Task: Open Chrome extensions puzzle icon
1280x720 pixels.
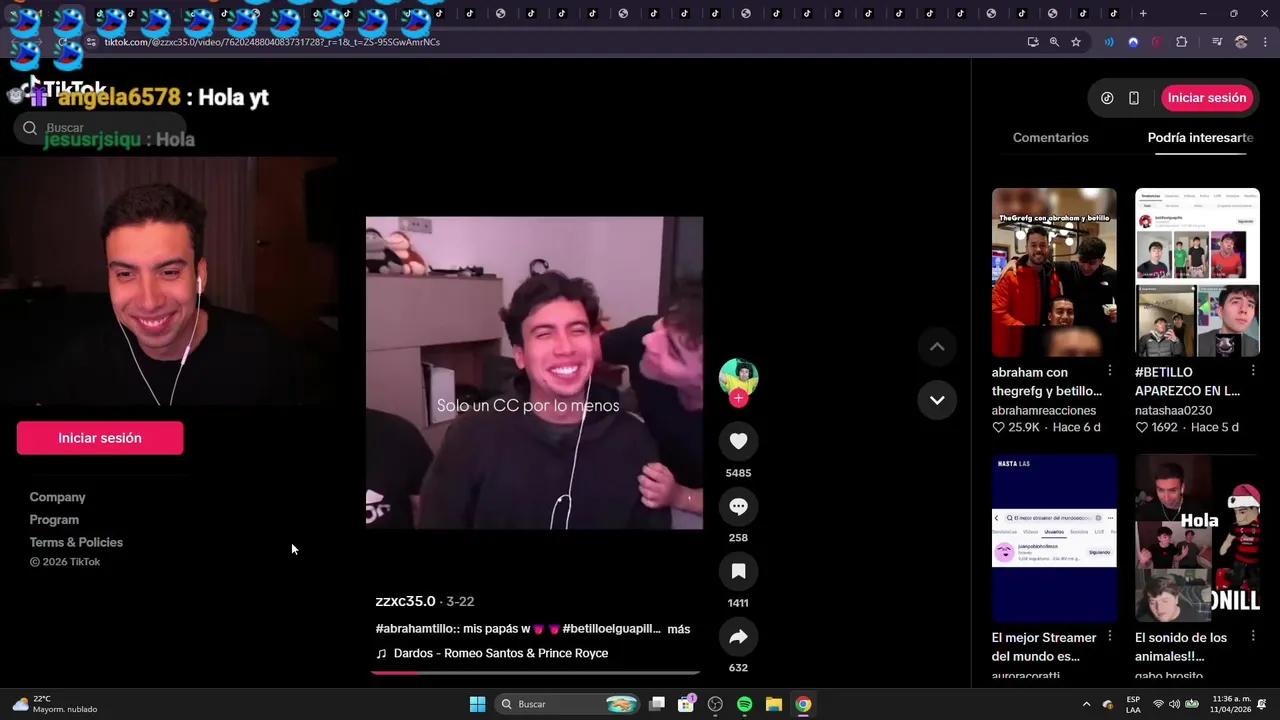Action: click(x=1182, y=42)
